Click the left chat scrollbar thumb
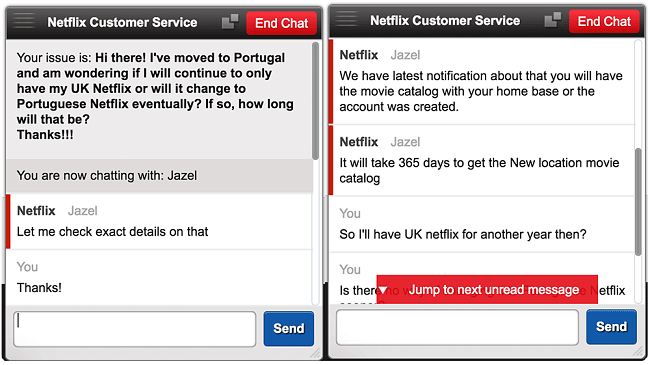The height and width of the screenshot is (365, 650). (x=316, y=101)
